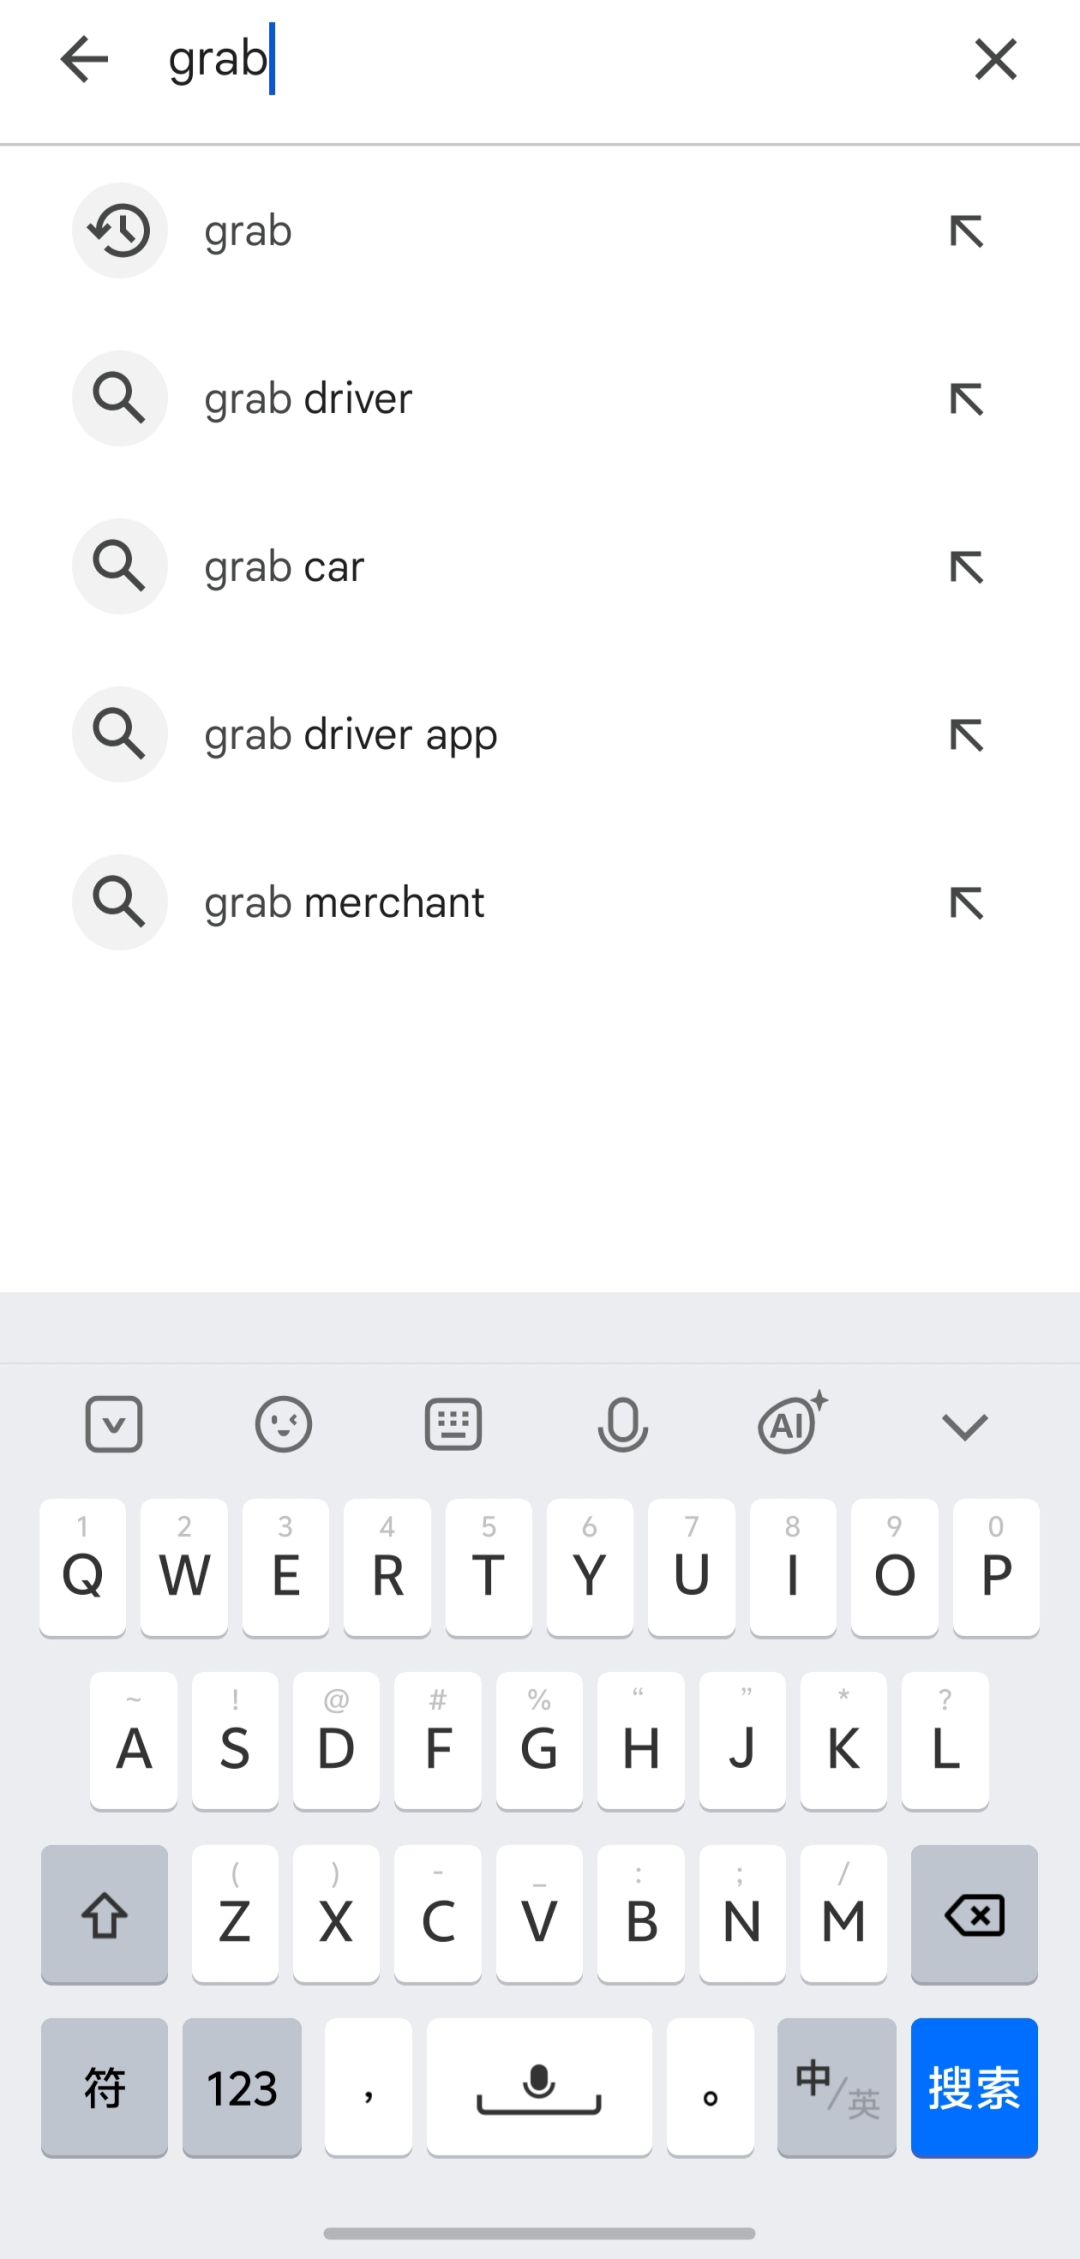Expand the keyboard toolbar menu box icon
1080x2259 pixels.
pyautogui.click(x=114, y=1424)
